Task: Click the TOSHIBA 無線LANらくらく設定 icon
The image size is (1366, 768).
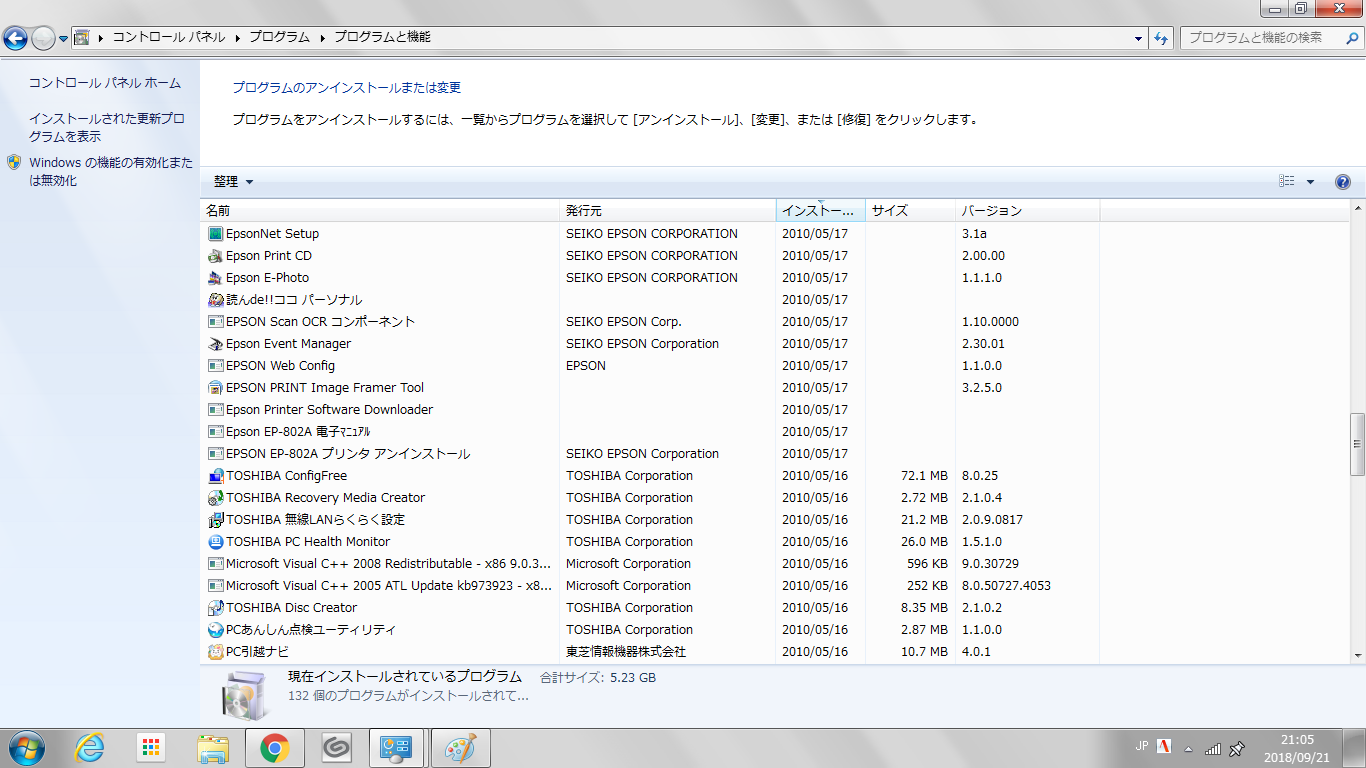Action: tap(215, 520)
